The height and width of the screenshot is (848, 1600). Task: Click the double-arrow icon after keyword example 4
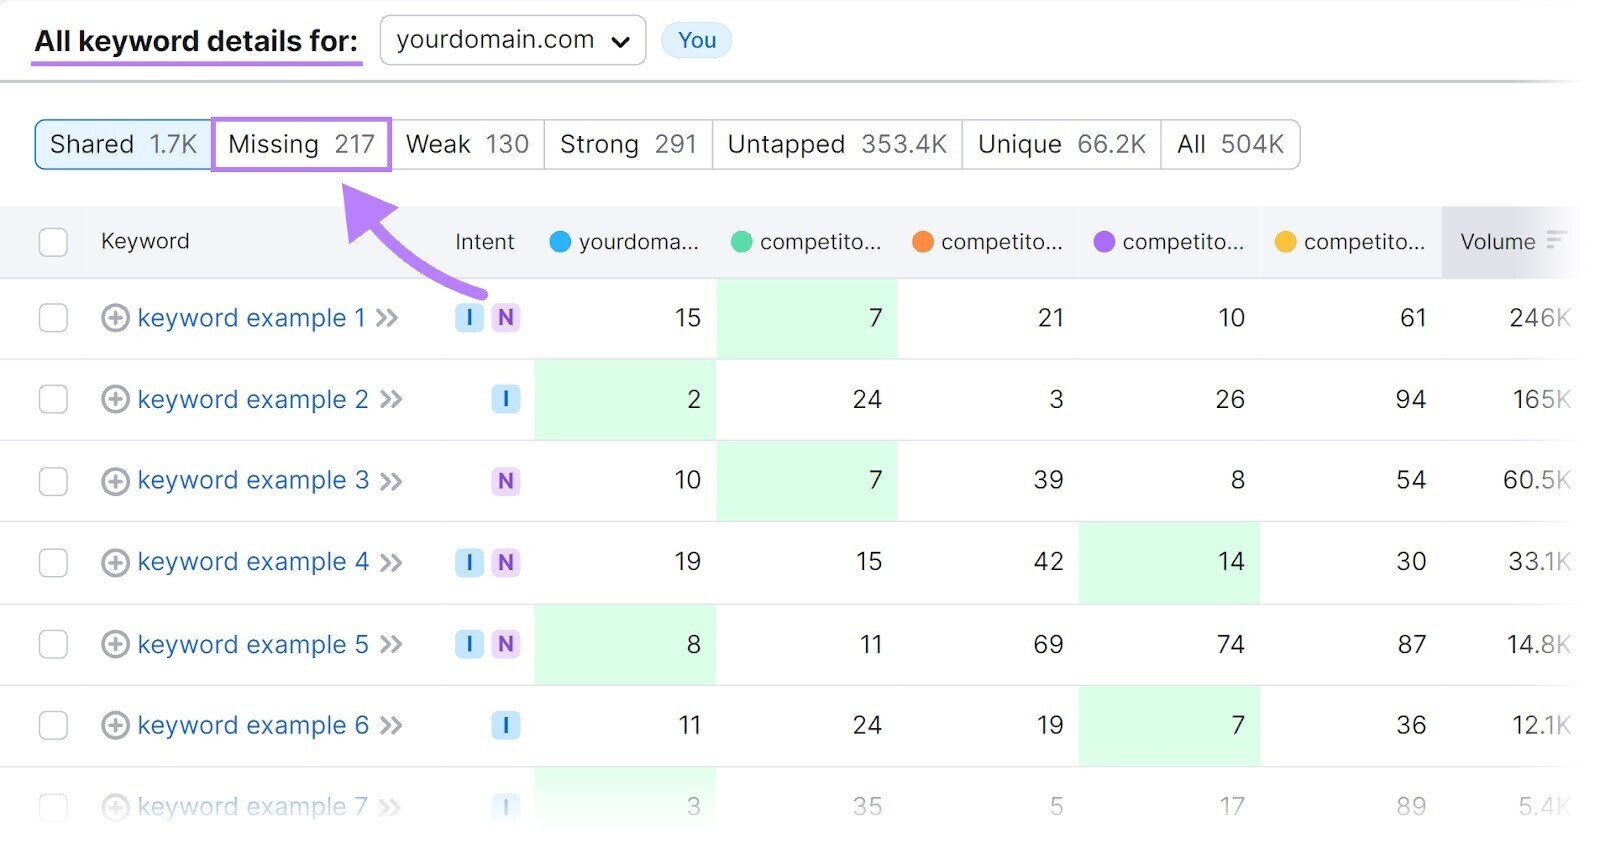tap(391, 563)
